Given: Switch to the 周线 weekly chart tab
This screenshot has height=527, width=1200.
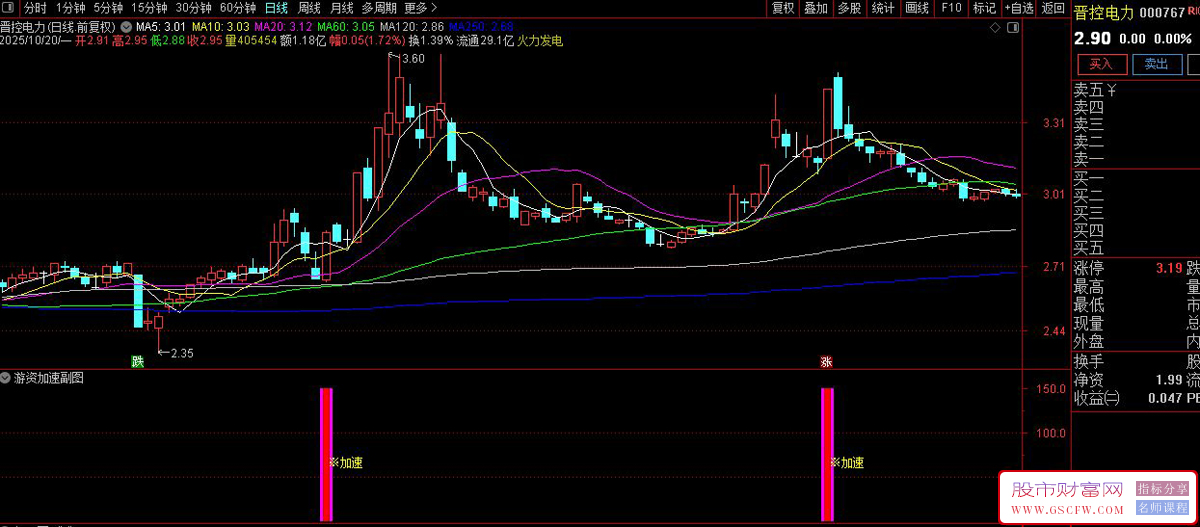Looking at the screenshot, I should (309, 8).
